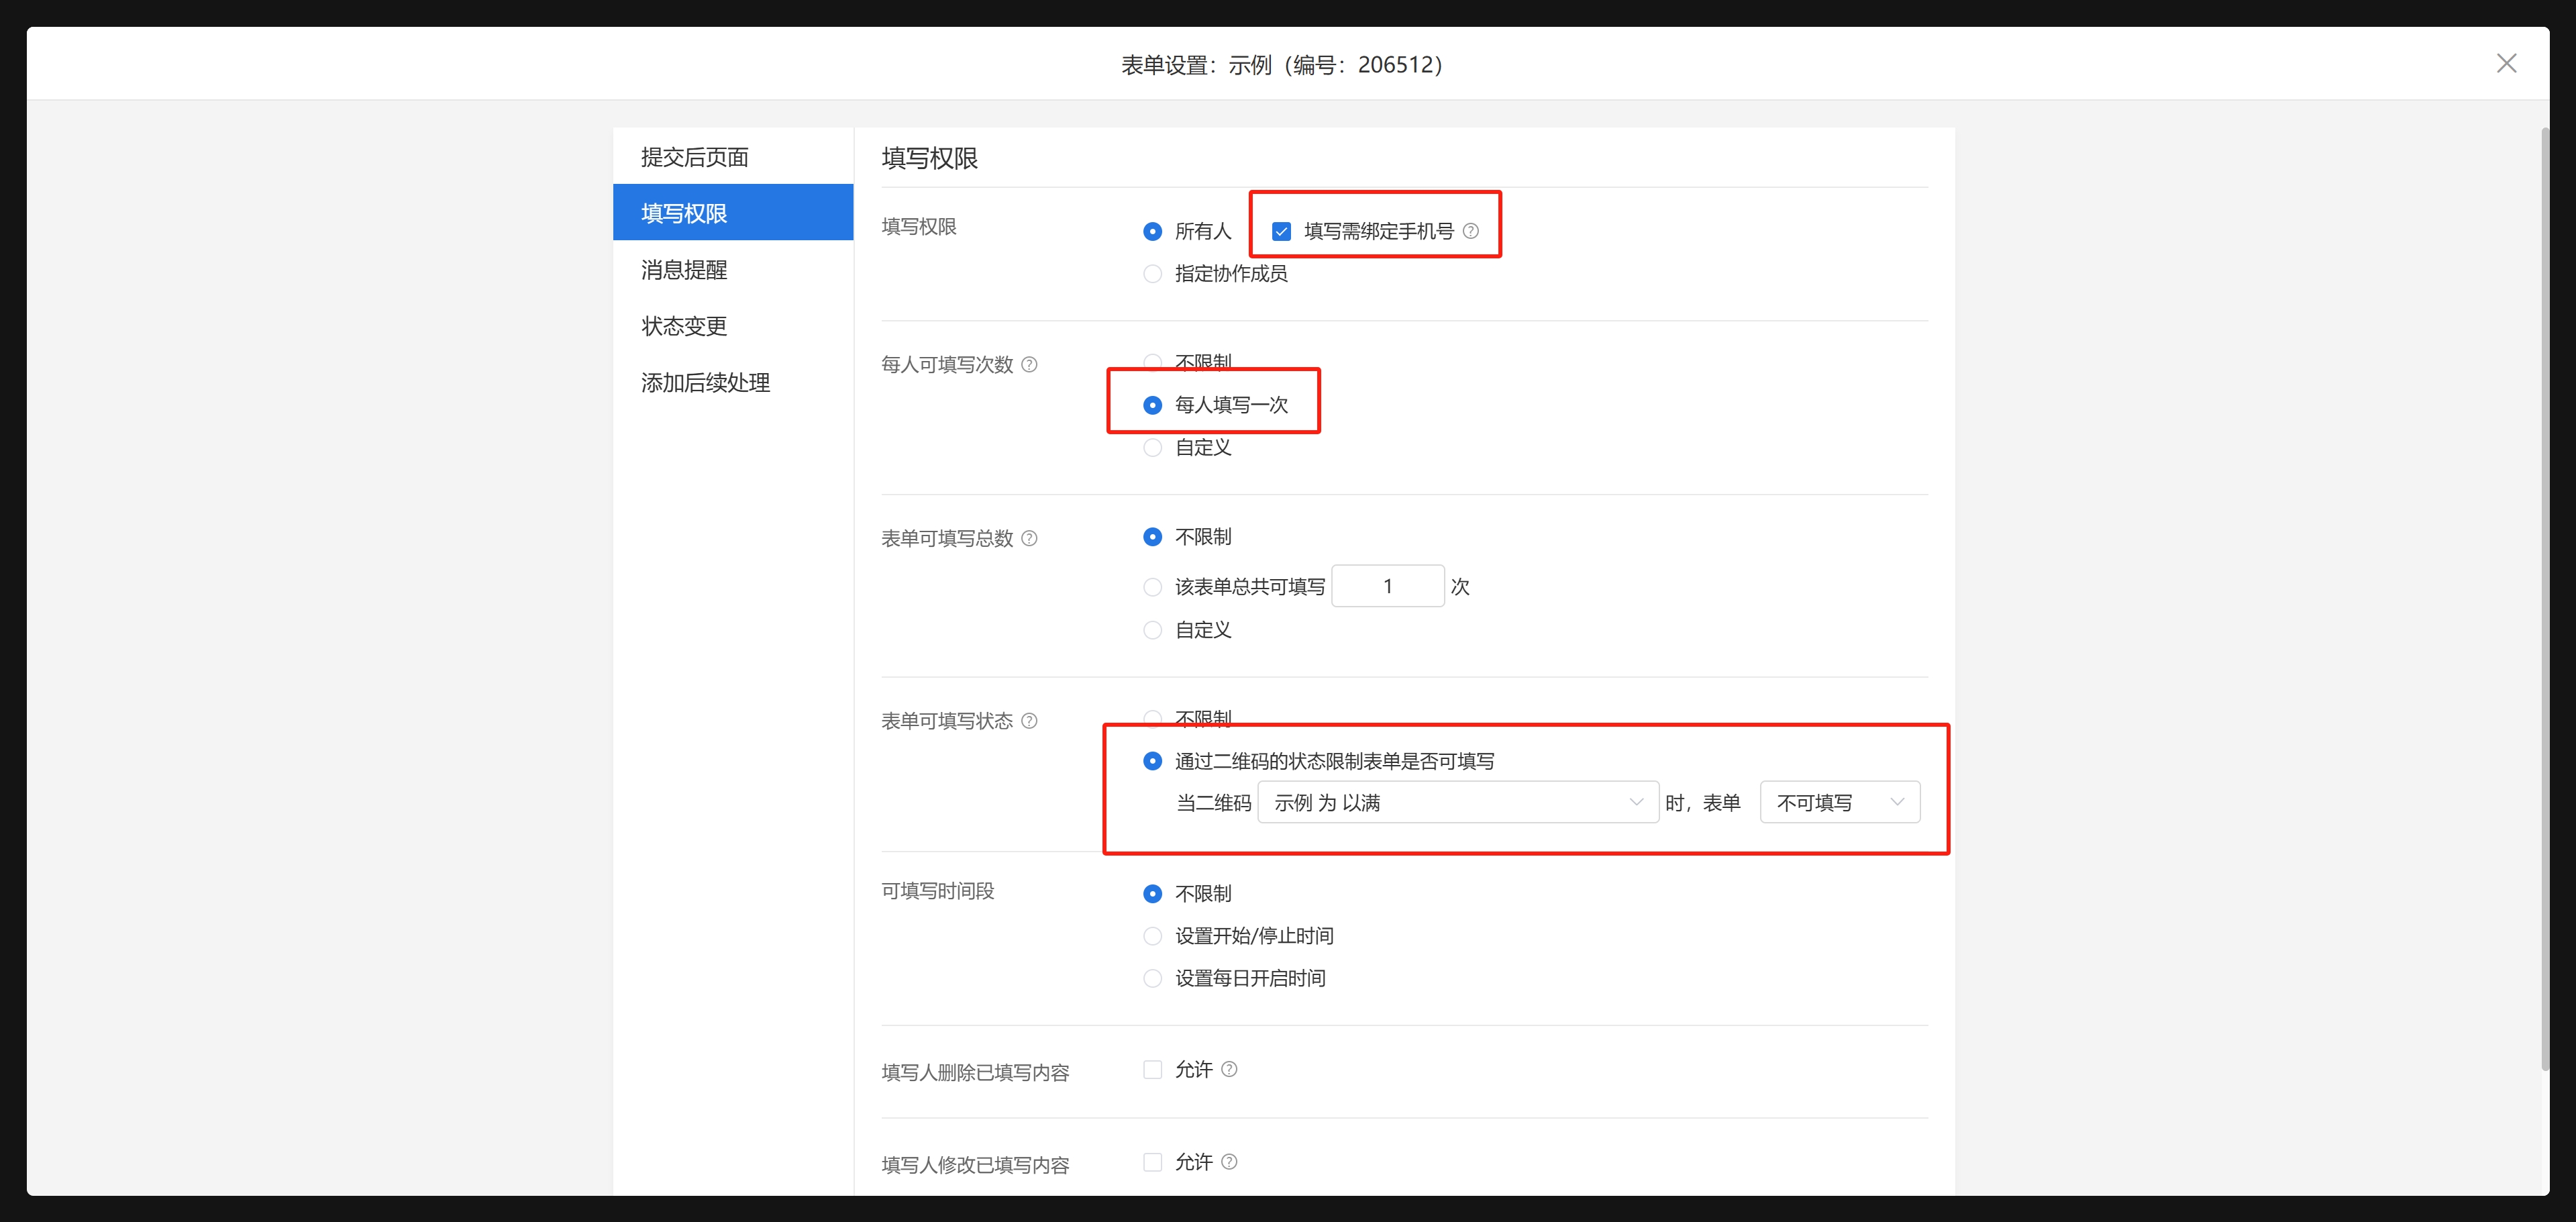Open help icon beside 每人可填写次数

point(1029,364)
